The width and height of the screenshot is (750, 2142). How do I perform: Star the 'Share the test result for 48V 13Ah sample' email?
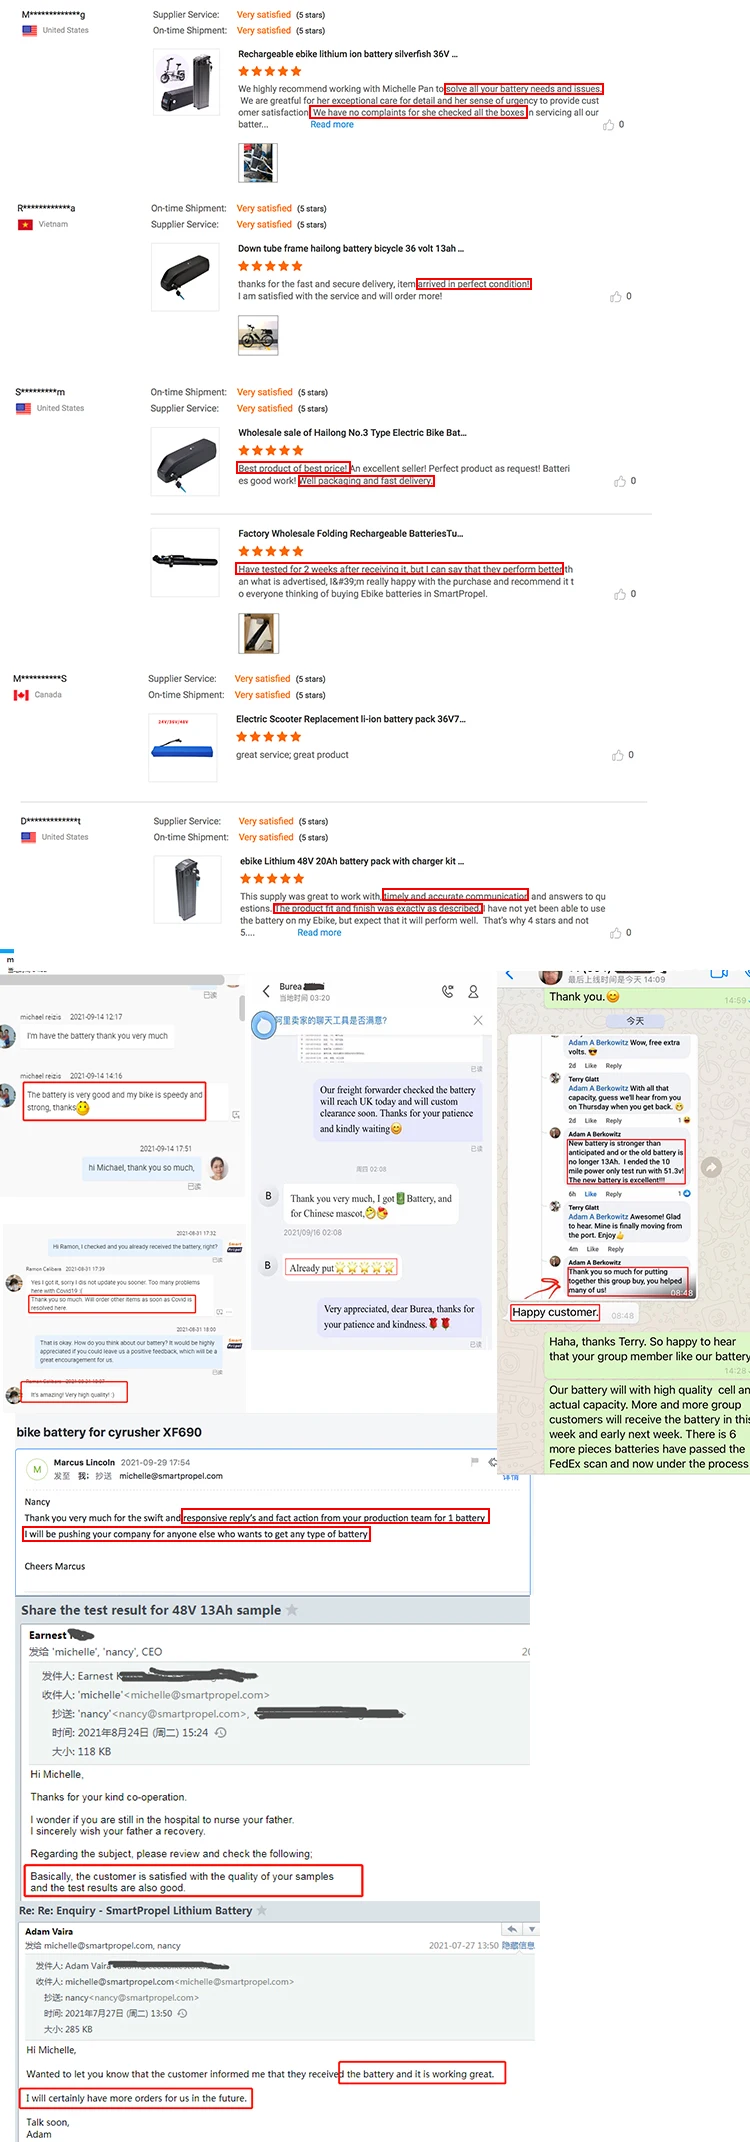click(x=292, y=1610)
